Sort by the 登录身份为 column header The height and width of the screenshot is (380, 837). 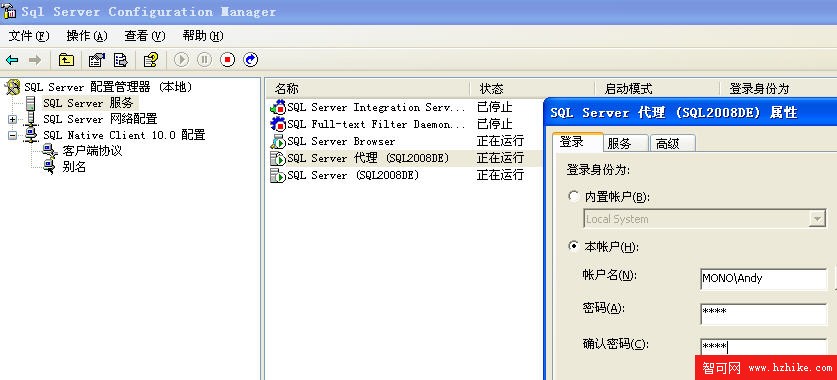click(778, 89)
